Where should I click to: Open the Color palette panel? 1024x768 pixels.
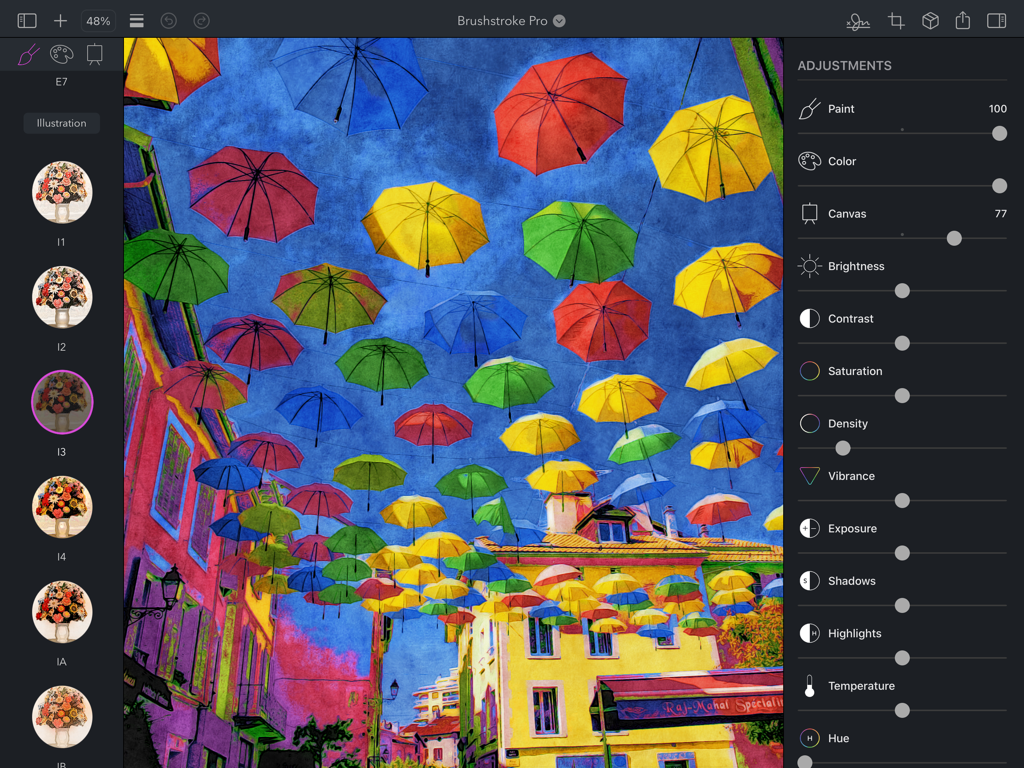(62, 54)
